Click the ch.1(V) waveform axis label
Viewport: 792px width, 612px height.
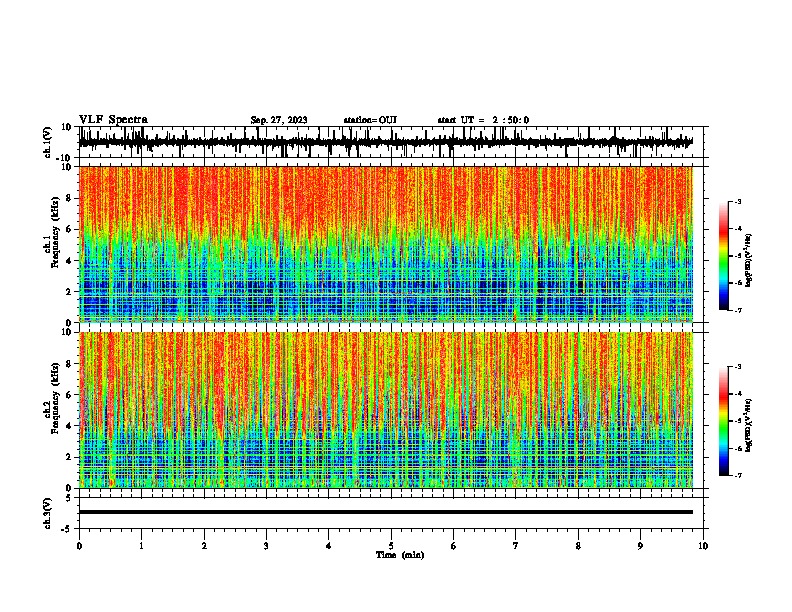tap(48, 142)
